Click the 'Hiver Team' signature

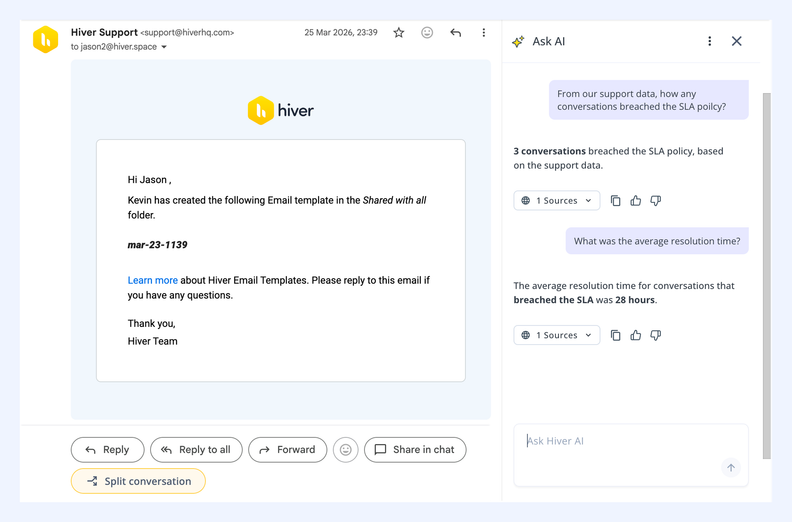point(153,341)
